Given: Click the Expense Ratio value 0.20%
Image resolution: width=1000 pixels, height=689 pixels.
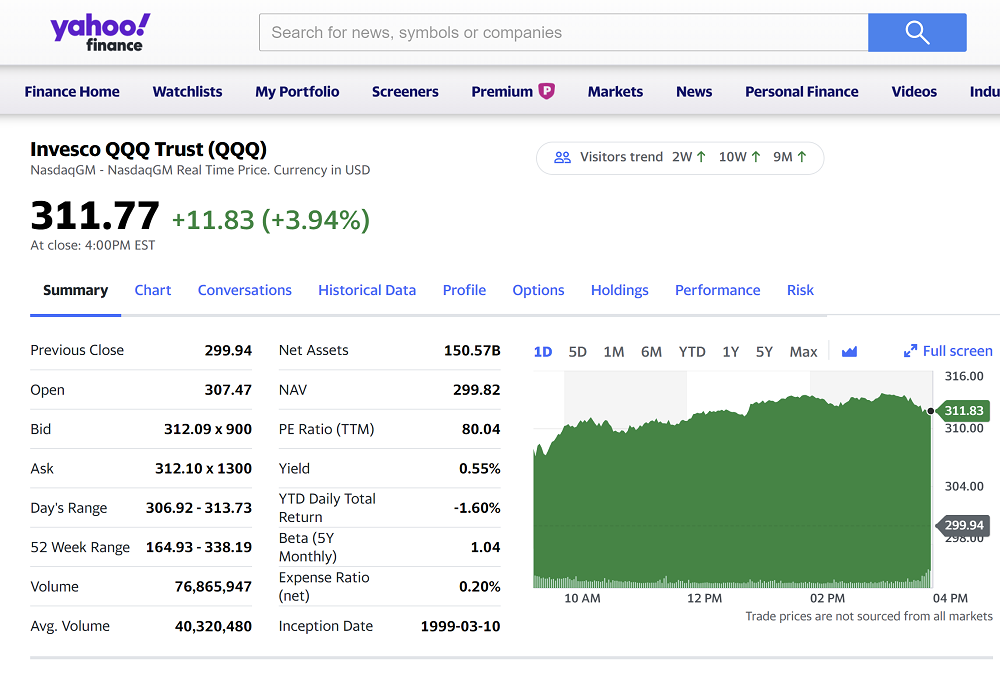Looking at the screenshot, I should [x=480, y=587].
